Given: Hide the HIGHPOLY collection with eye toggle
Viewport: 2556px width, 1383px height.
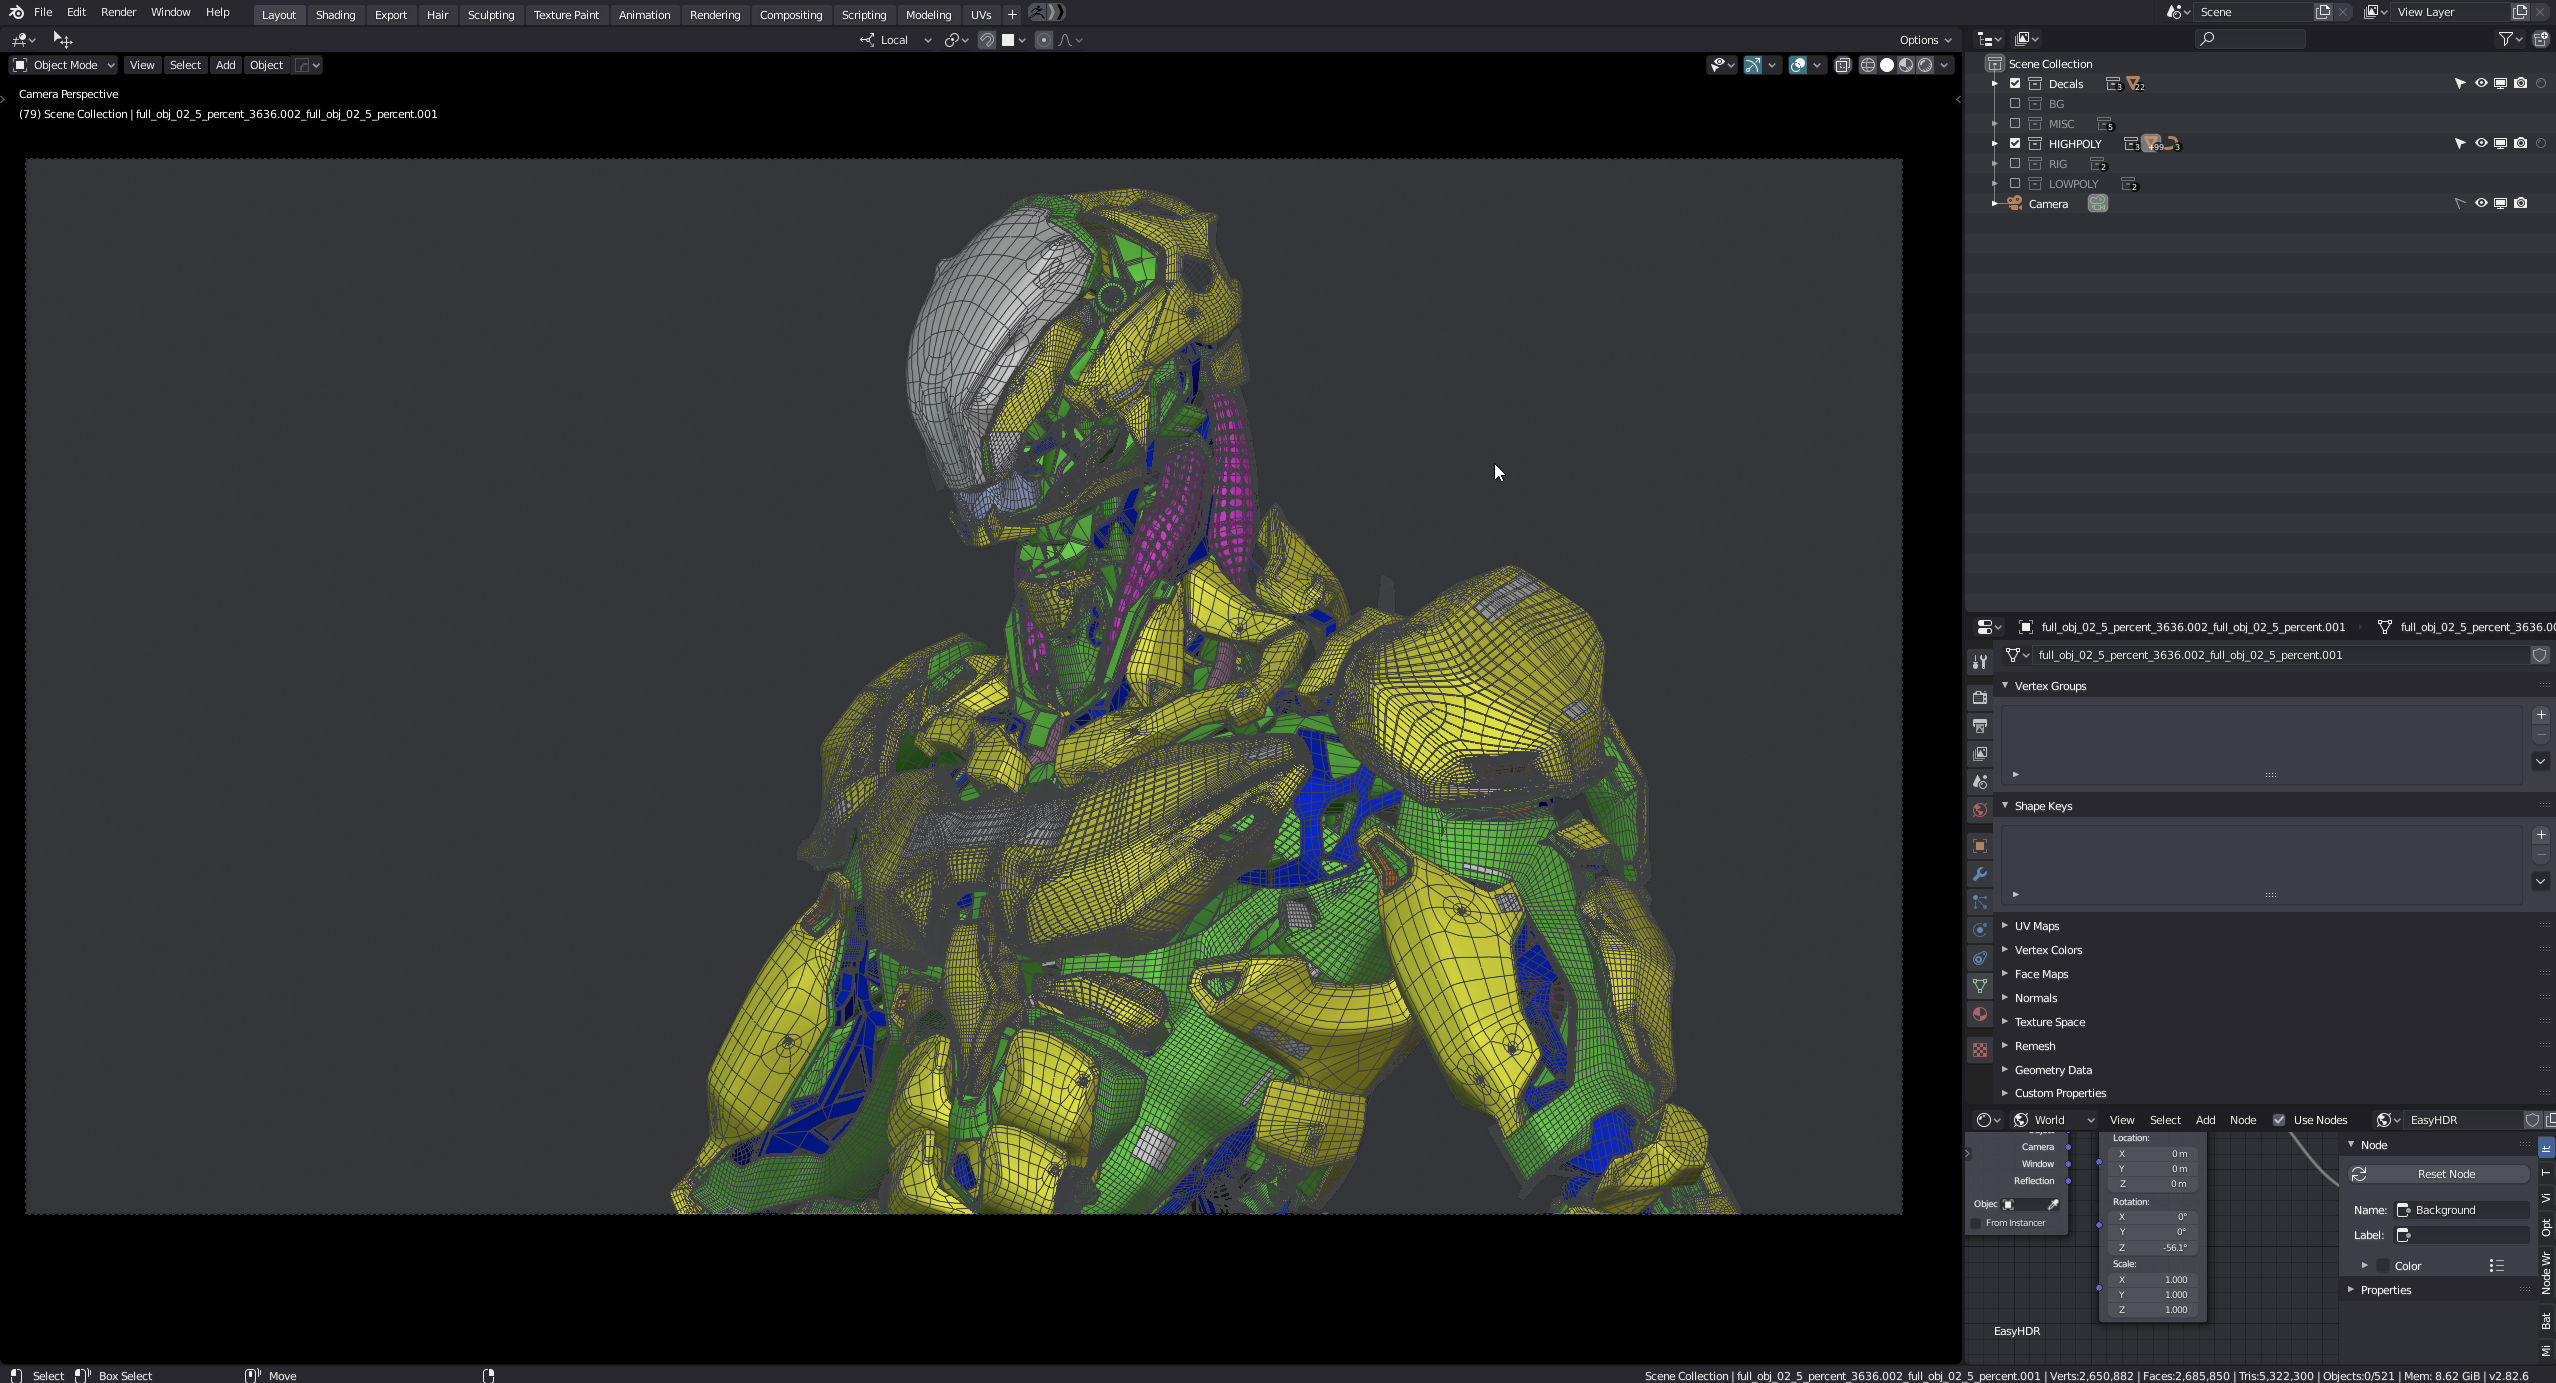Looking at the screenshot, I should coord(2480,143).
